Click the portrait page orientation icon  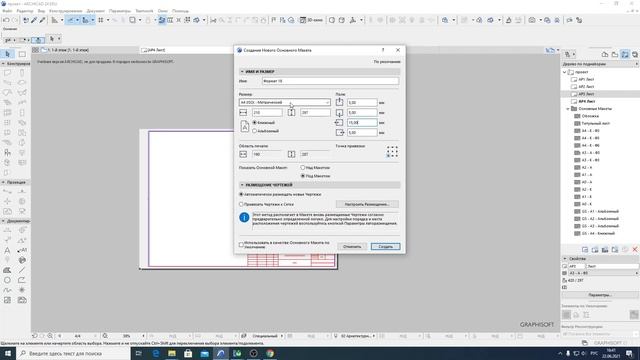point(244,127)
